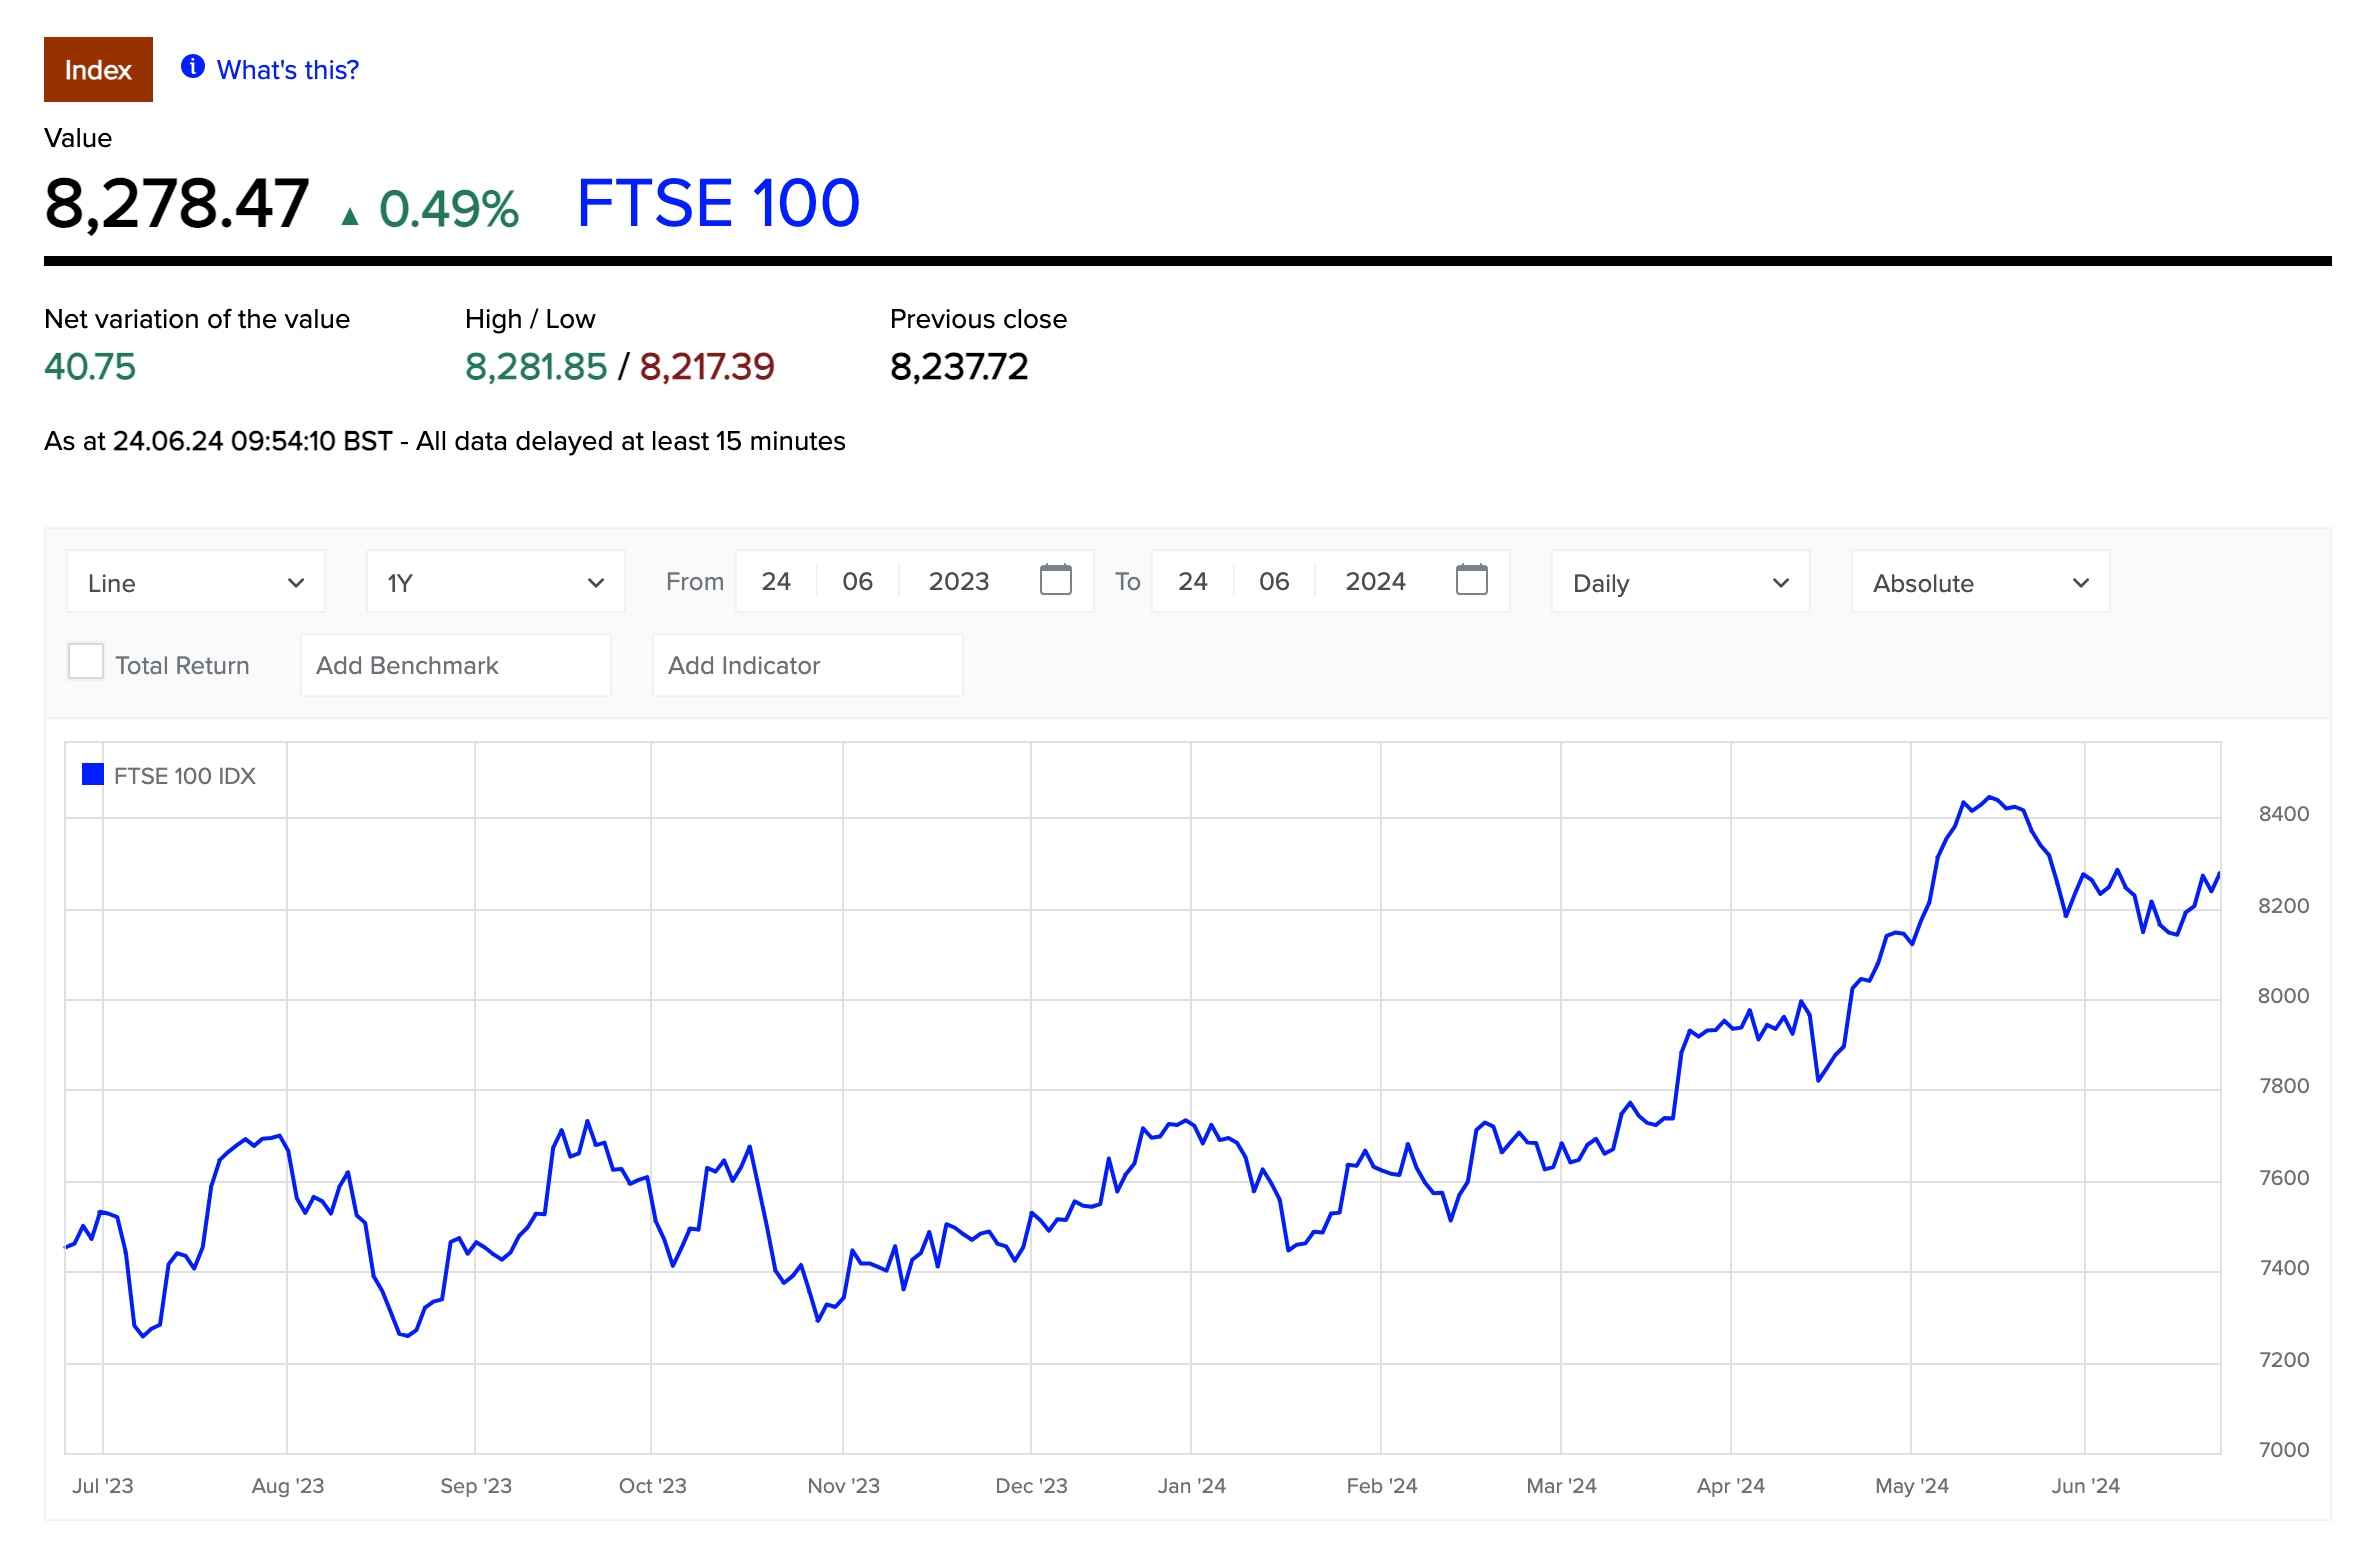Open the To date calendar picker icon
The image size is (2374, 1548).
pyautogui.click(x=1471, y=580)
